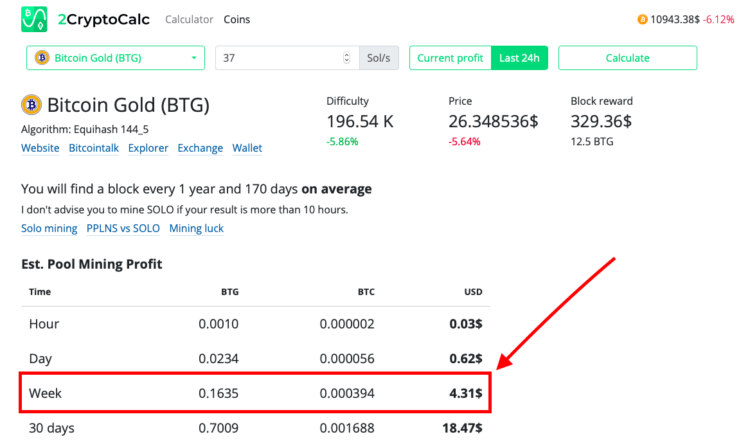Click the Hour row label
This screenshot has width=750, height=448.
[44, 324]
